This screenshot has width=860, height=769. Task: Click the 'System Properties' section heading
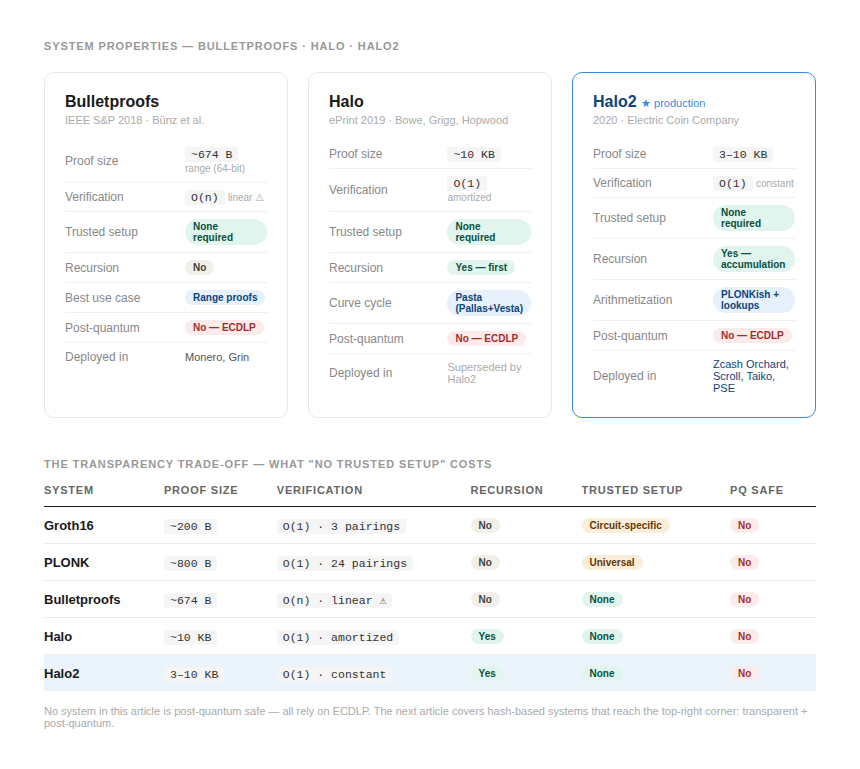tap(221, 46)
